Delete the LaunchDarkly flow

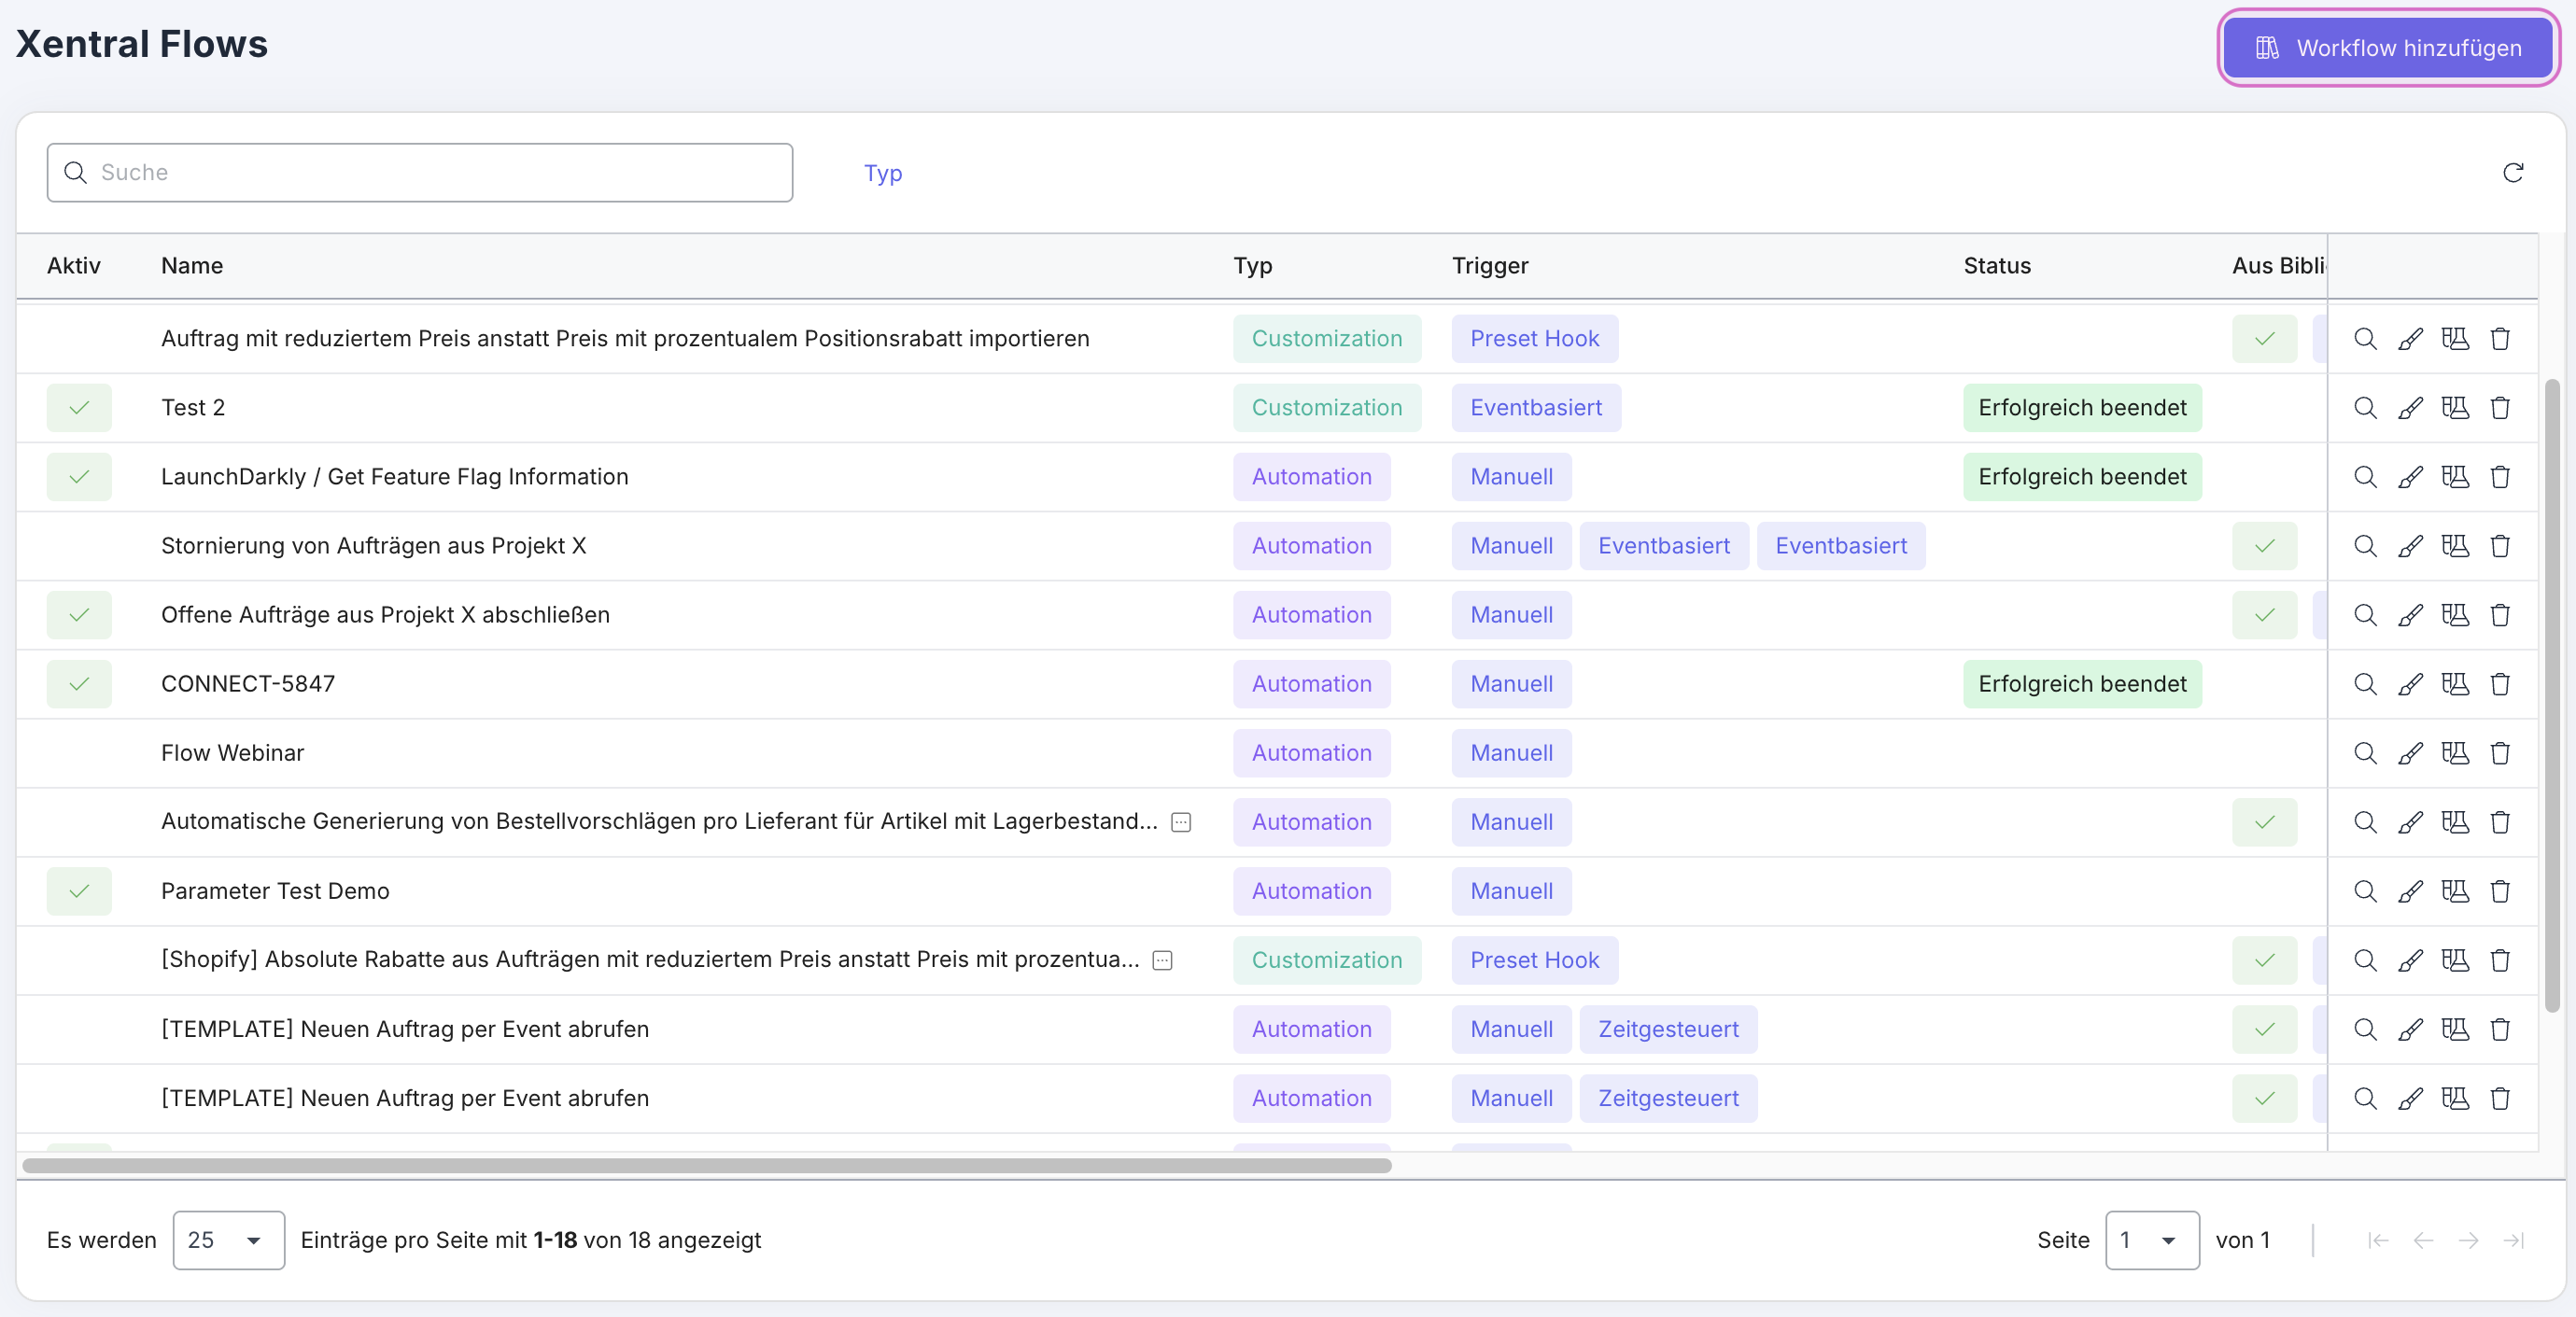pyautogui.click(x=2500, y=477)
